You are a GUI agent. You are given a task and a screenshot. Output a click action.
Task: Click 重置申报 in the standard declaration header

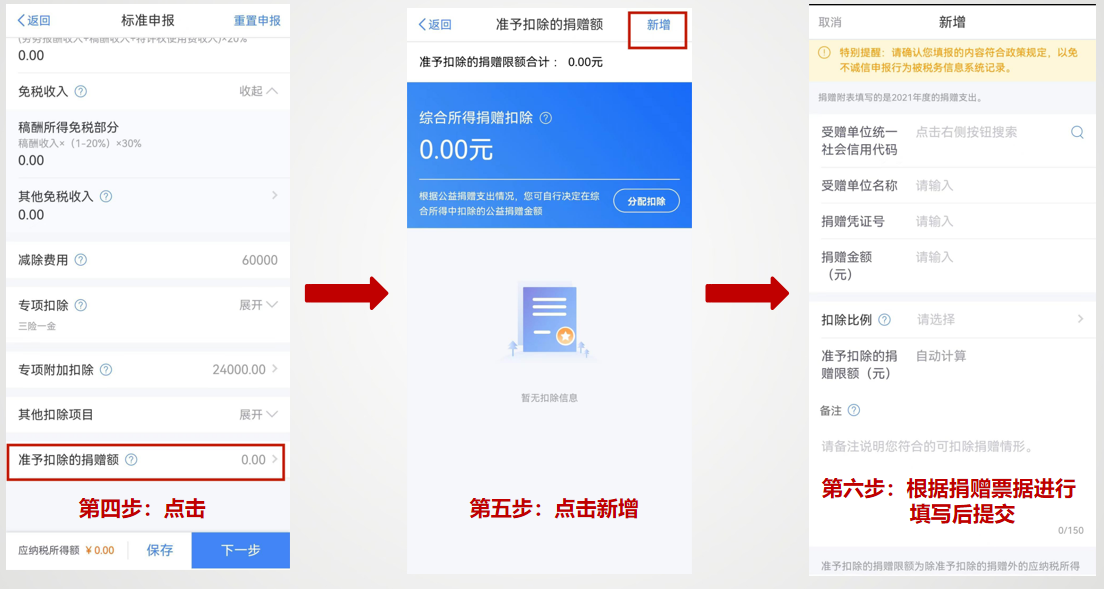257,20
